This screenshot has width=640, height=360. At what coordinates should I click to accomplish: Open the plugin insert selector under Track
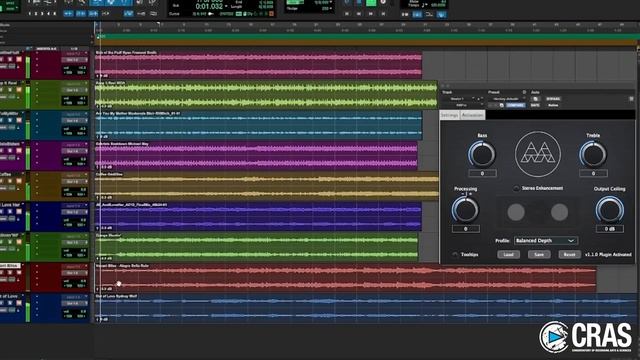click(461, 105)
